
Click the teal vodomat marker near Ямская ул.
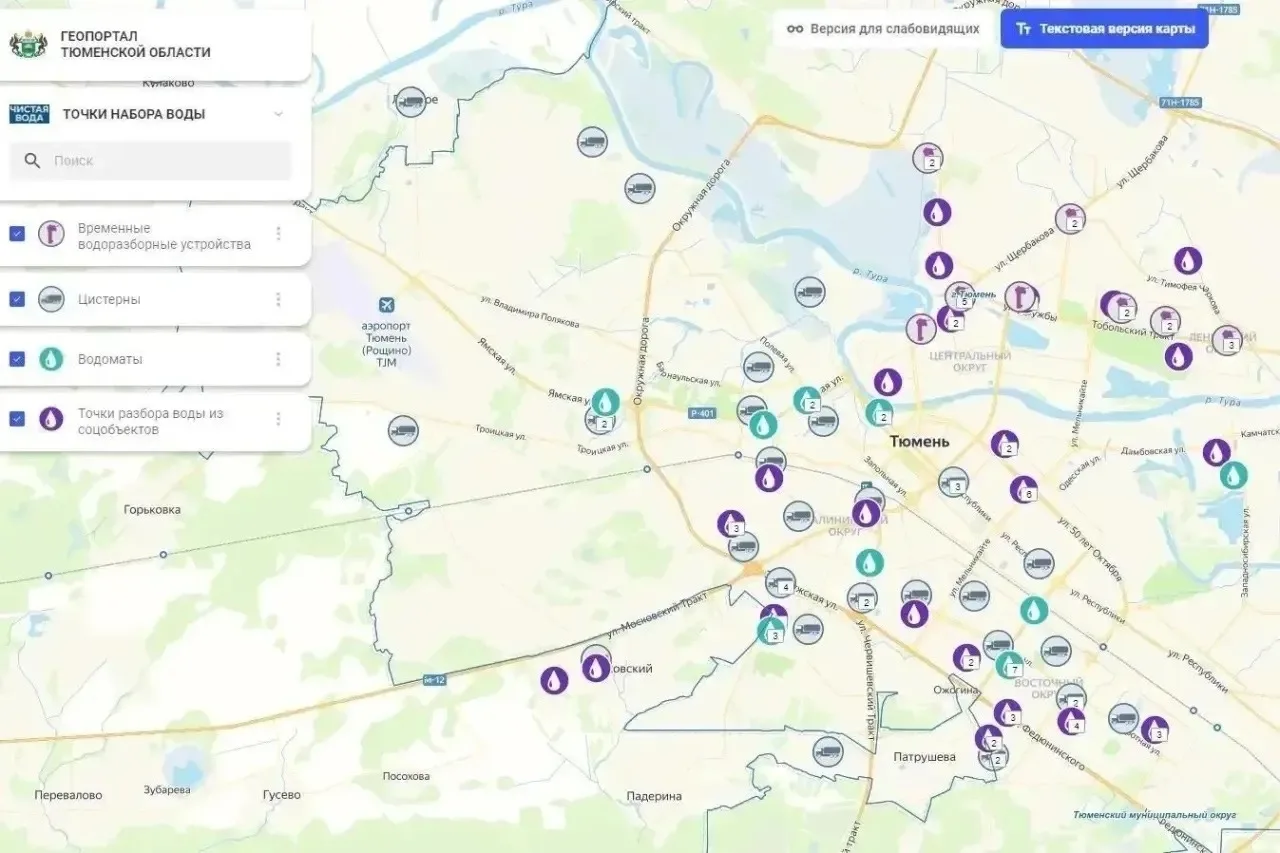[x=605, y=402]
